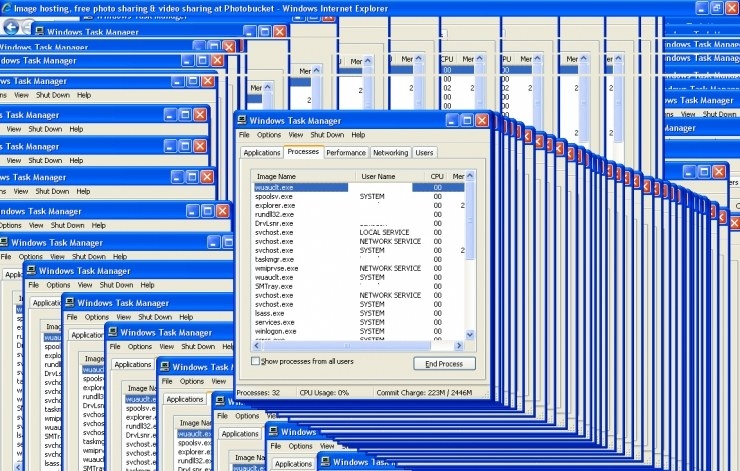Enable Show processes from all users checkbox
Image resolution: width=740 pixels, height=471 pixels.
[x=256, y=361]
